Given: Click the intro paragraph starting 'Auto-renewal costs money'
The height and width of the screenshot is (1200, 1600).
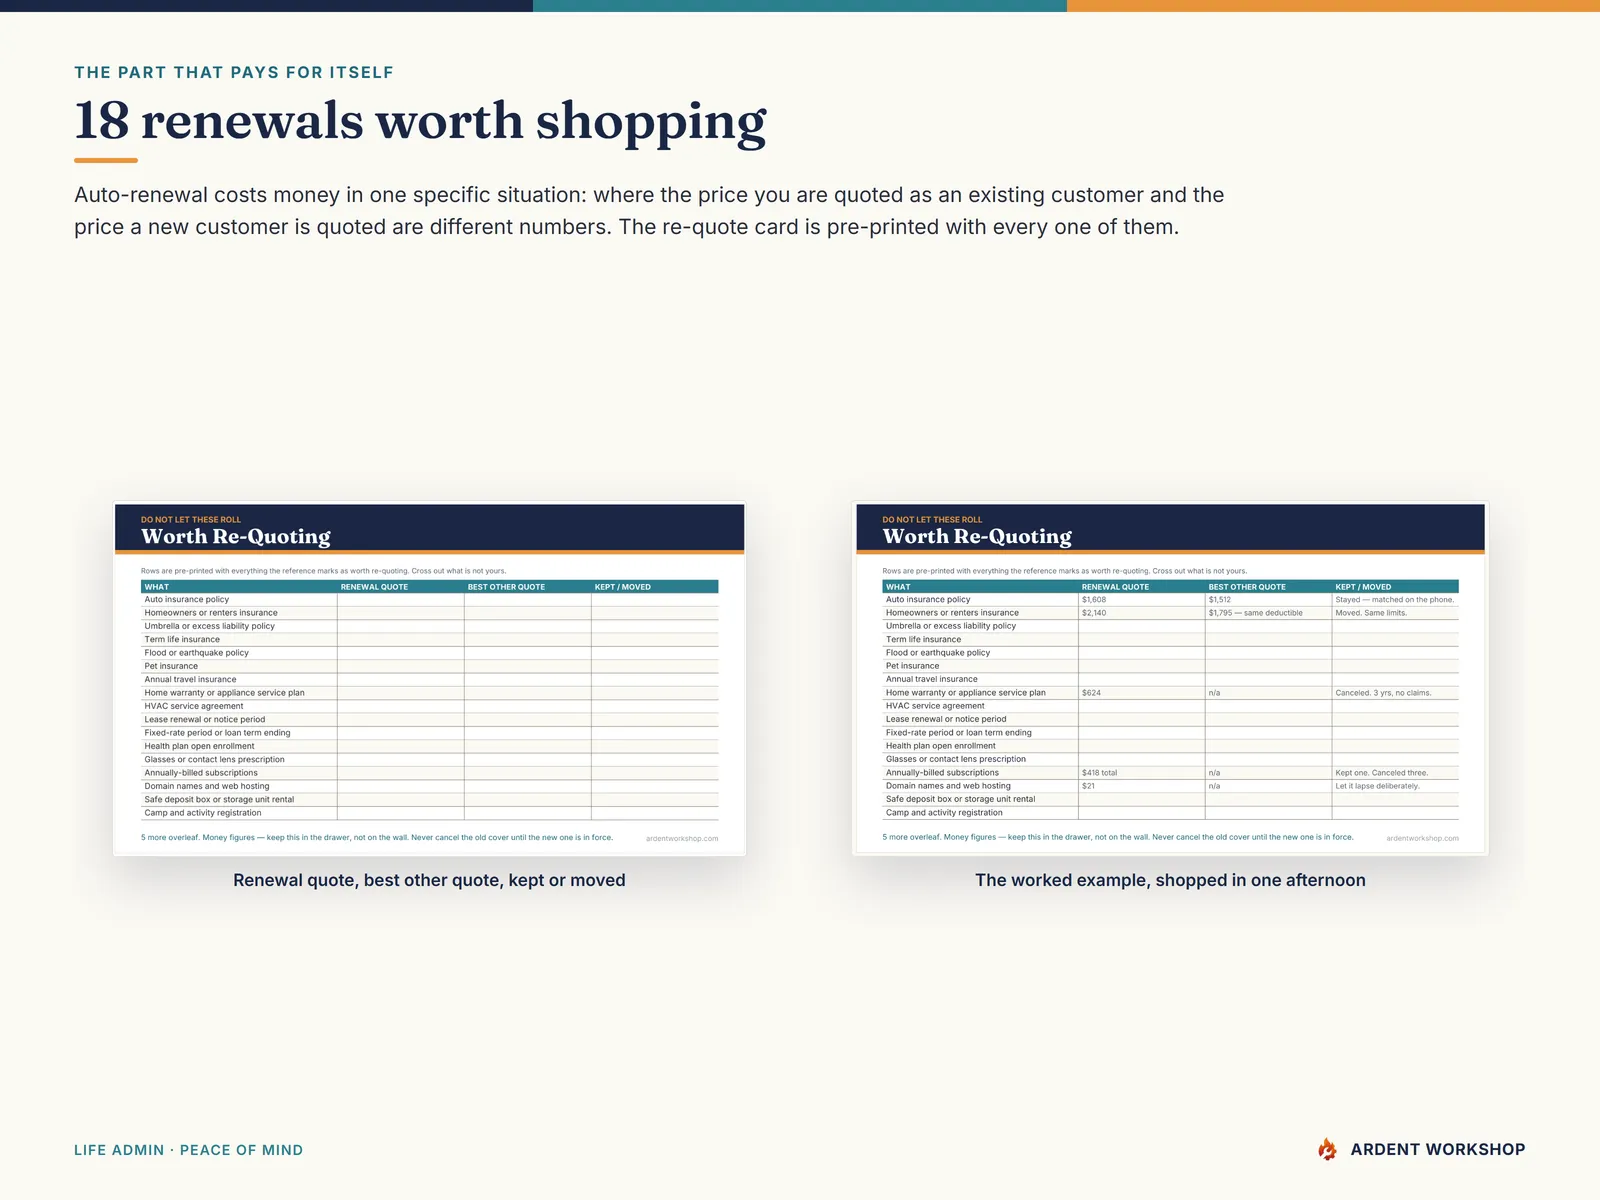Looking at the screenshot, I should point(649,211).
